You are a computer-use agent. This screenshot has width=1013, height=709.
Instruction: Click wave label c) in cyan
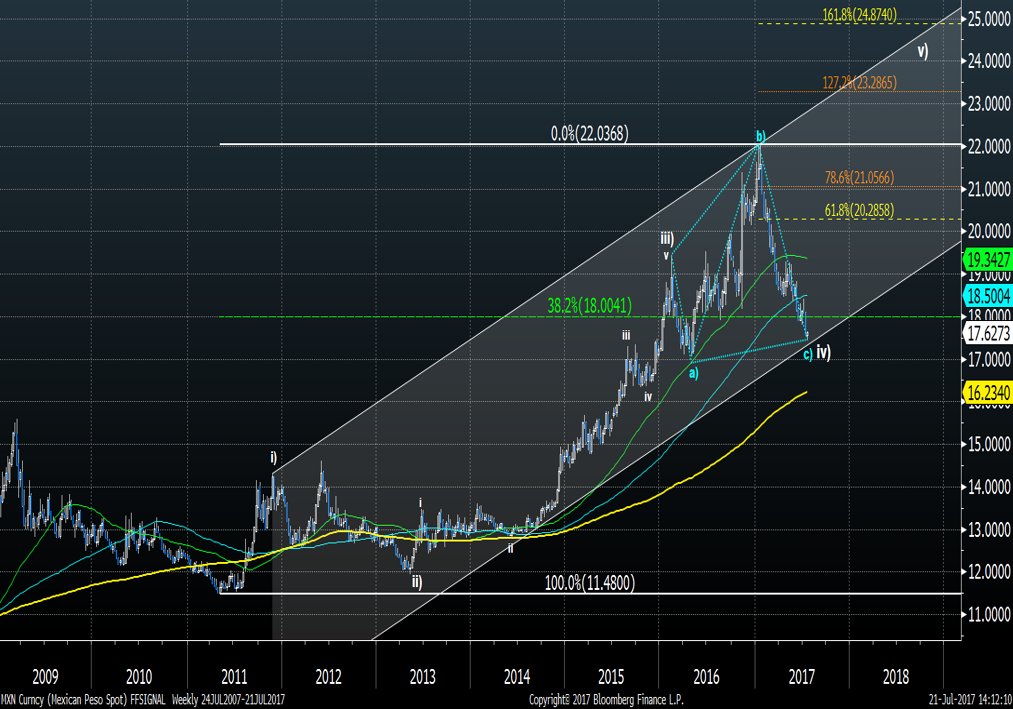pos(808,354)
